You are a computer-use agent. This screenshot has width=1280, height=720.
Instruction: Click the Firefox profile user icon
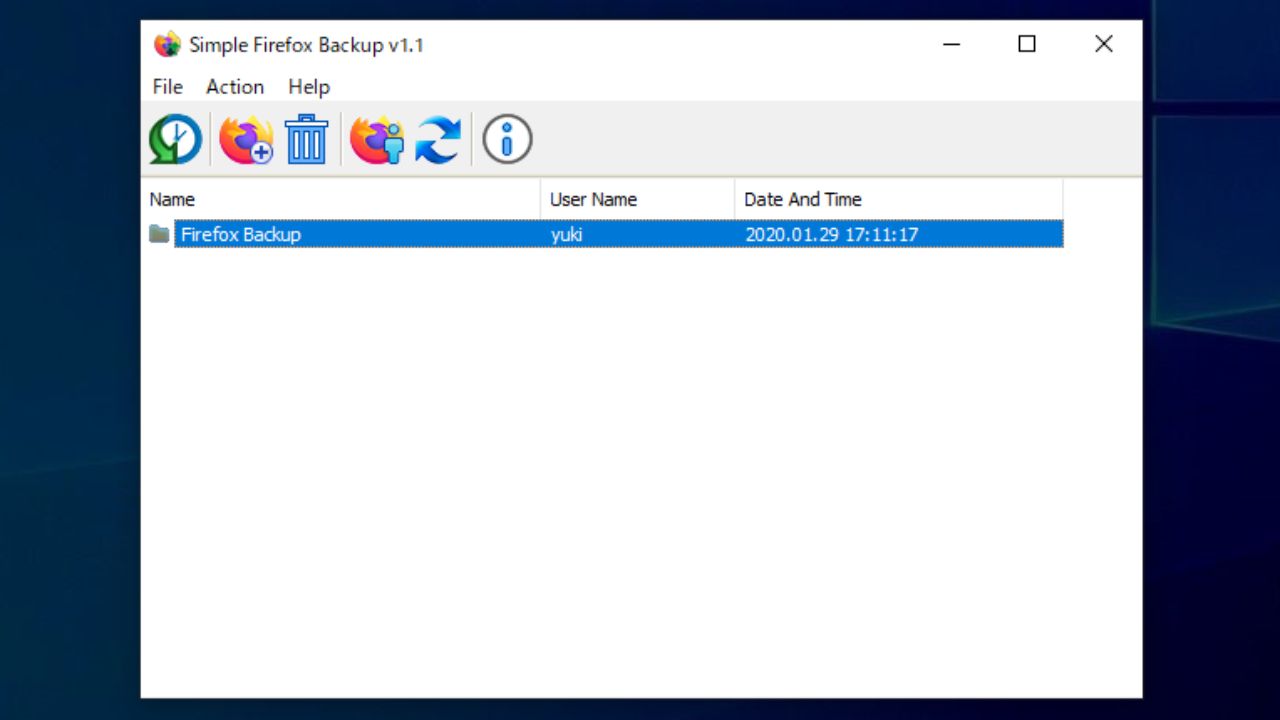click(x=377, y=139)
